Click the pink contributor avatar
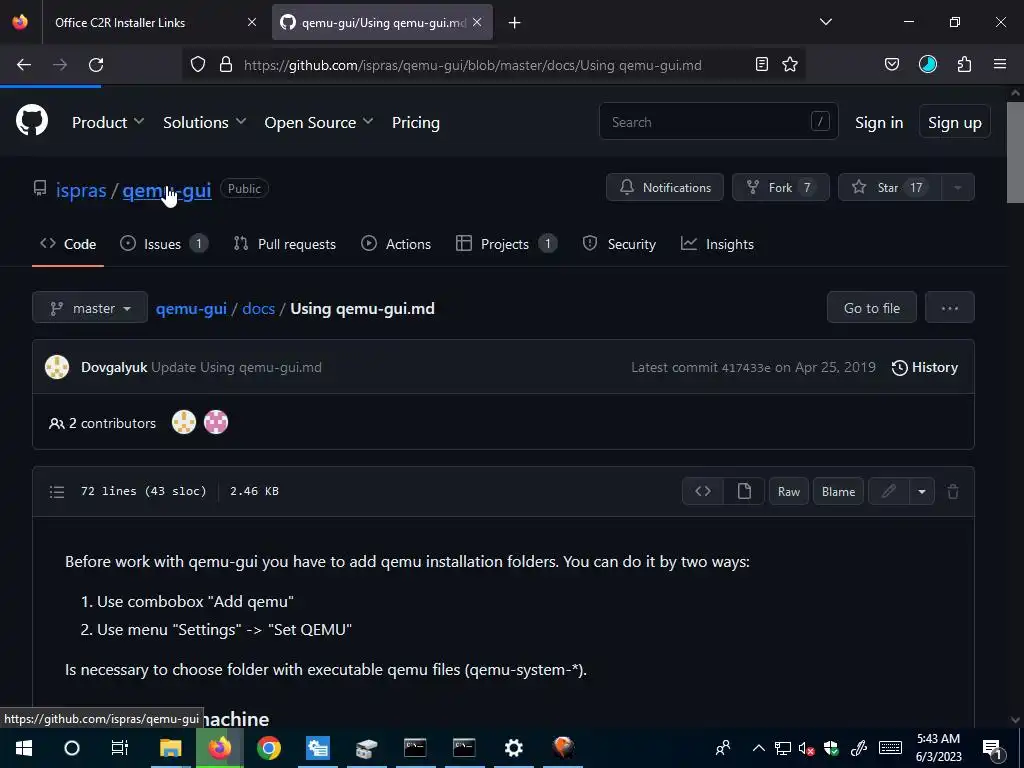The image size is (1024, 768). 216,423
